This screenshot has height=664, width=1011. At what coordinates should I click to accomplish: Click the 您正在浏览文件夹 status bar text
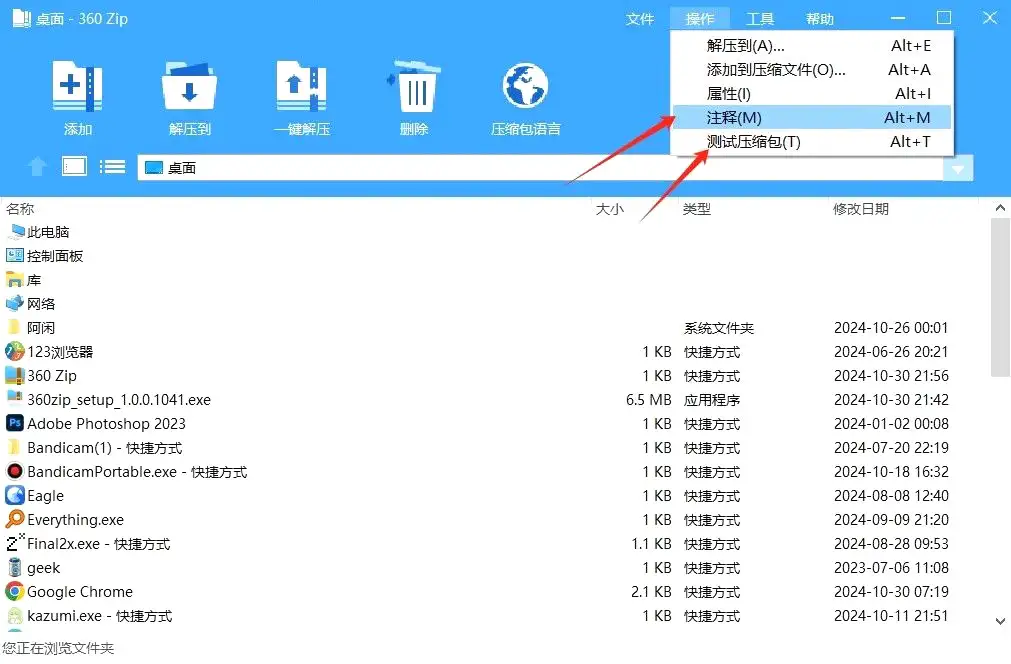(58, 648)
